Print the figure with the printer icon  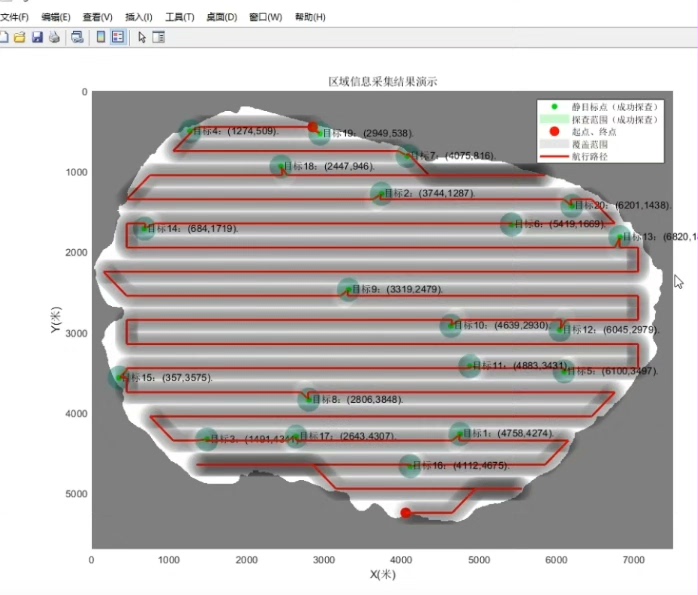(54, 37)
